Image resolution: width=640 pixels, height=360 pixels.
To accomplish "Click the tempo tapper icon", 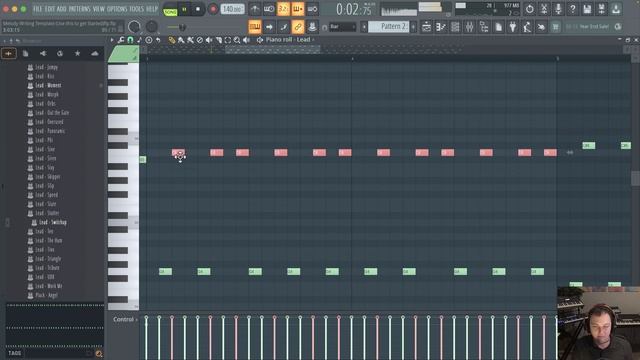I will click(527, 27).
